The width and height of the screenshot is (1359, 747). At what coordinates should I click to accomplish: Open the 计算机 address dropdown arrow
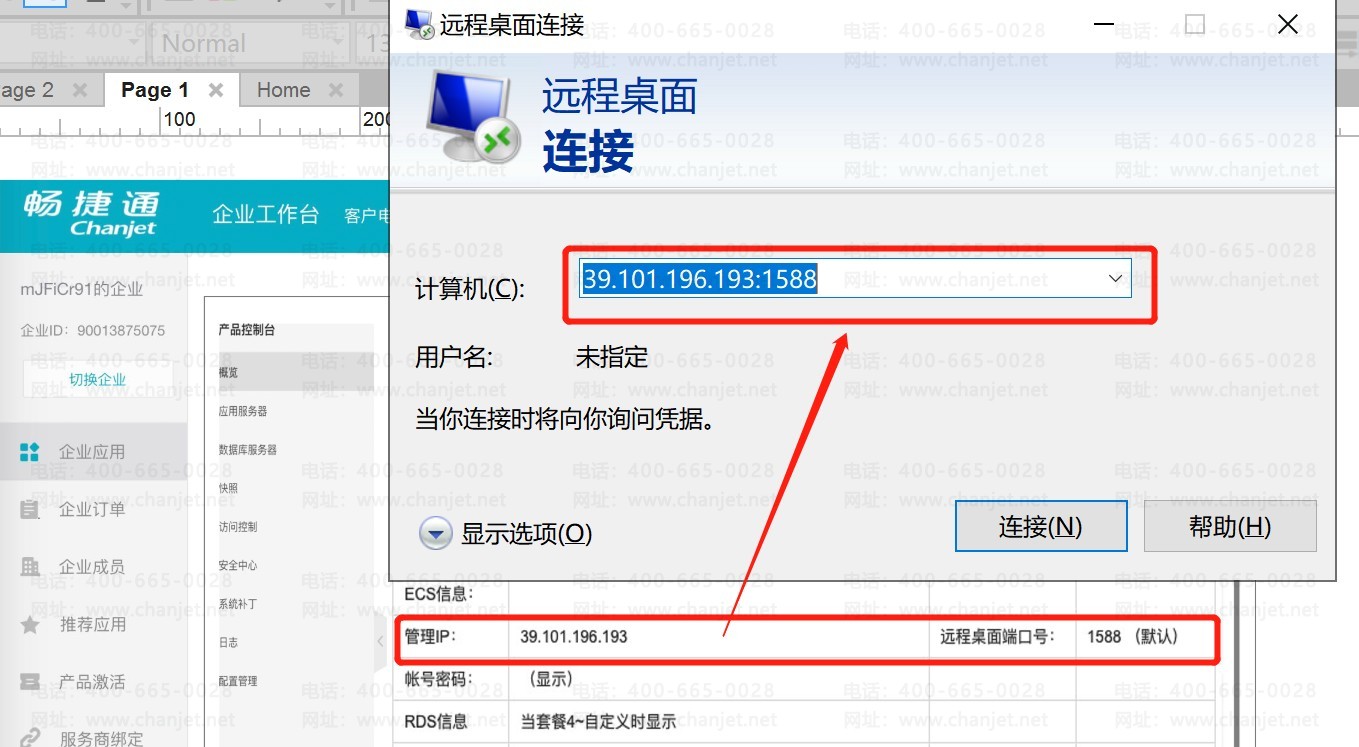pyautogui.click(x=1115, y=279)
